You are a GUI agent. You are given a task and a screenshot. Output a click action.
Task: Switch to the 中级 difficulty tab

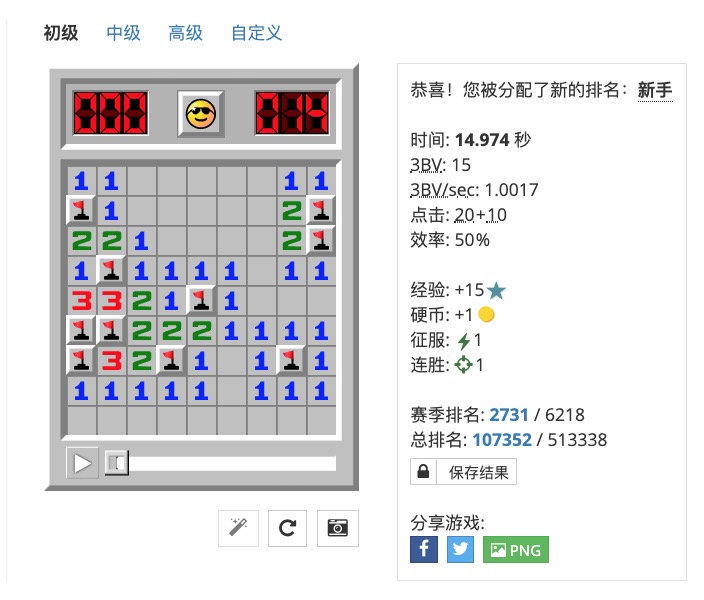(123, 33)
